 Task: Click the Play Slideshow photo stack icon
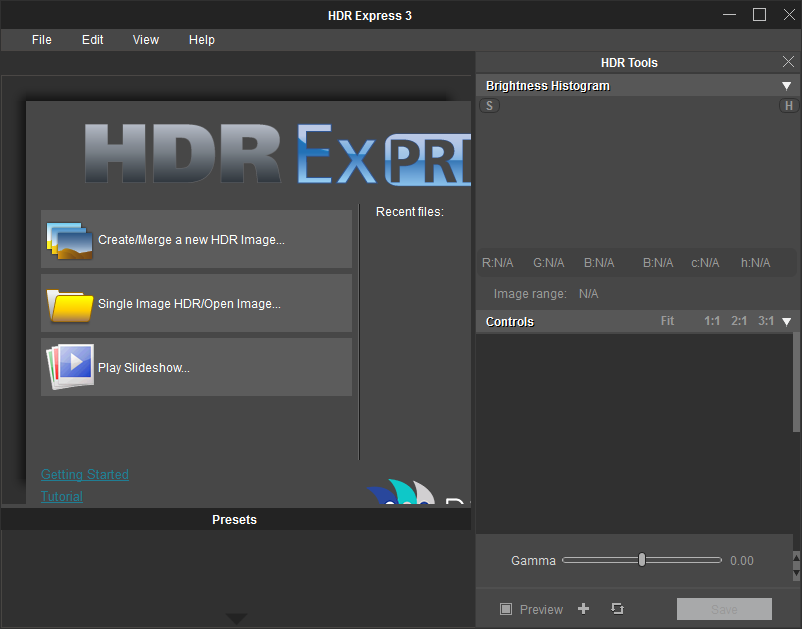(x=70, y=367)
